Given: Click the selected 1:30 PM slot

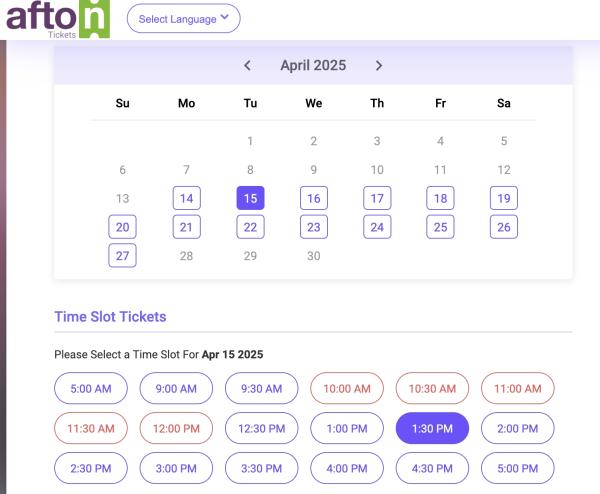Looking at the screenshot, I should coord(432,428).
